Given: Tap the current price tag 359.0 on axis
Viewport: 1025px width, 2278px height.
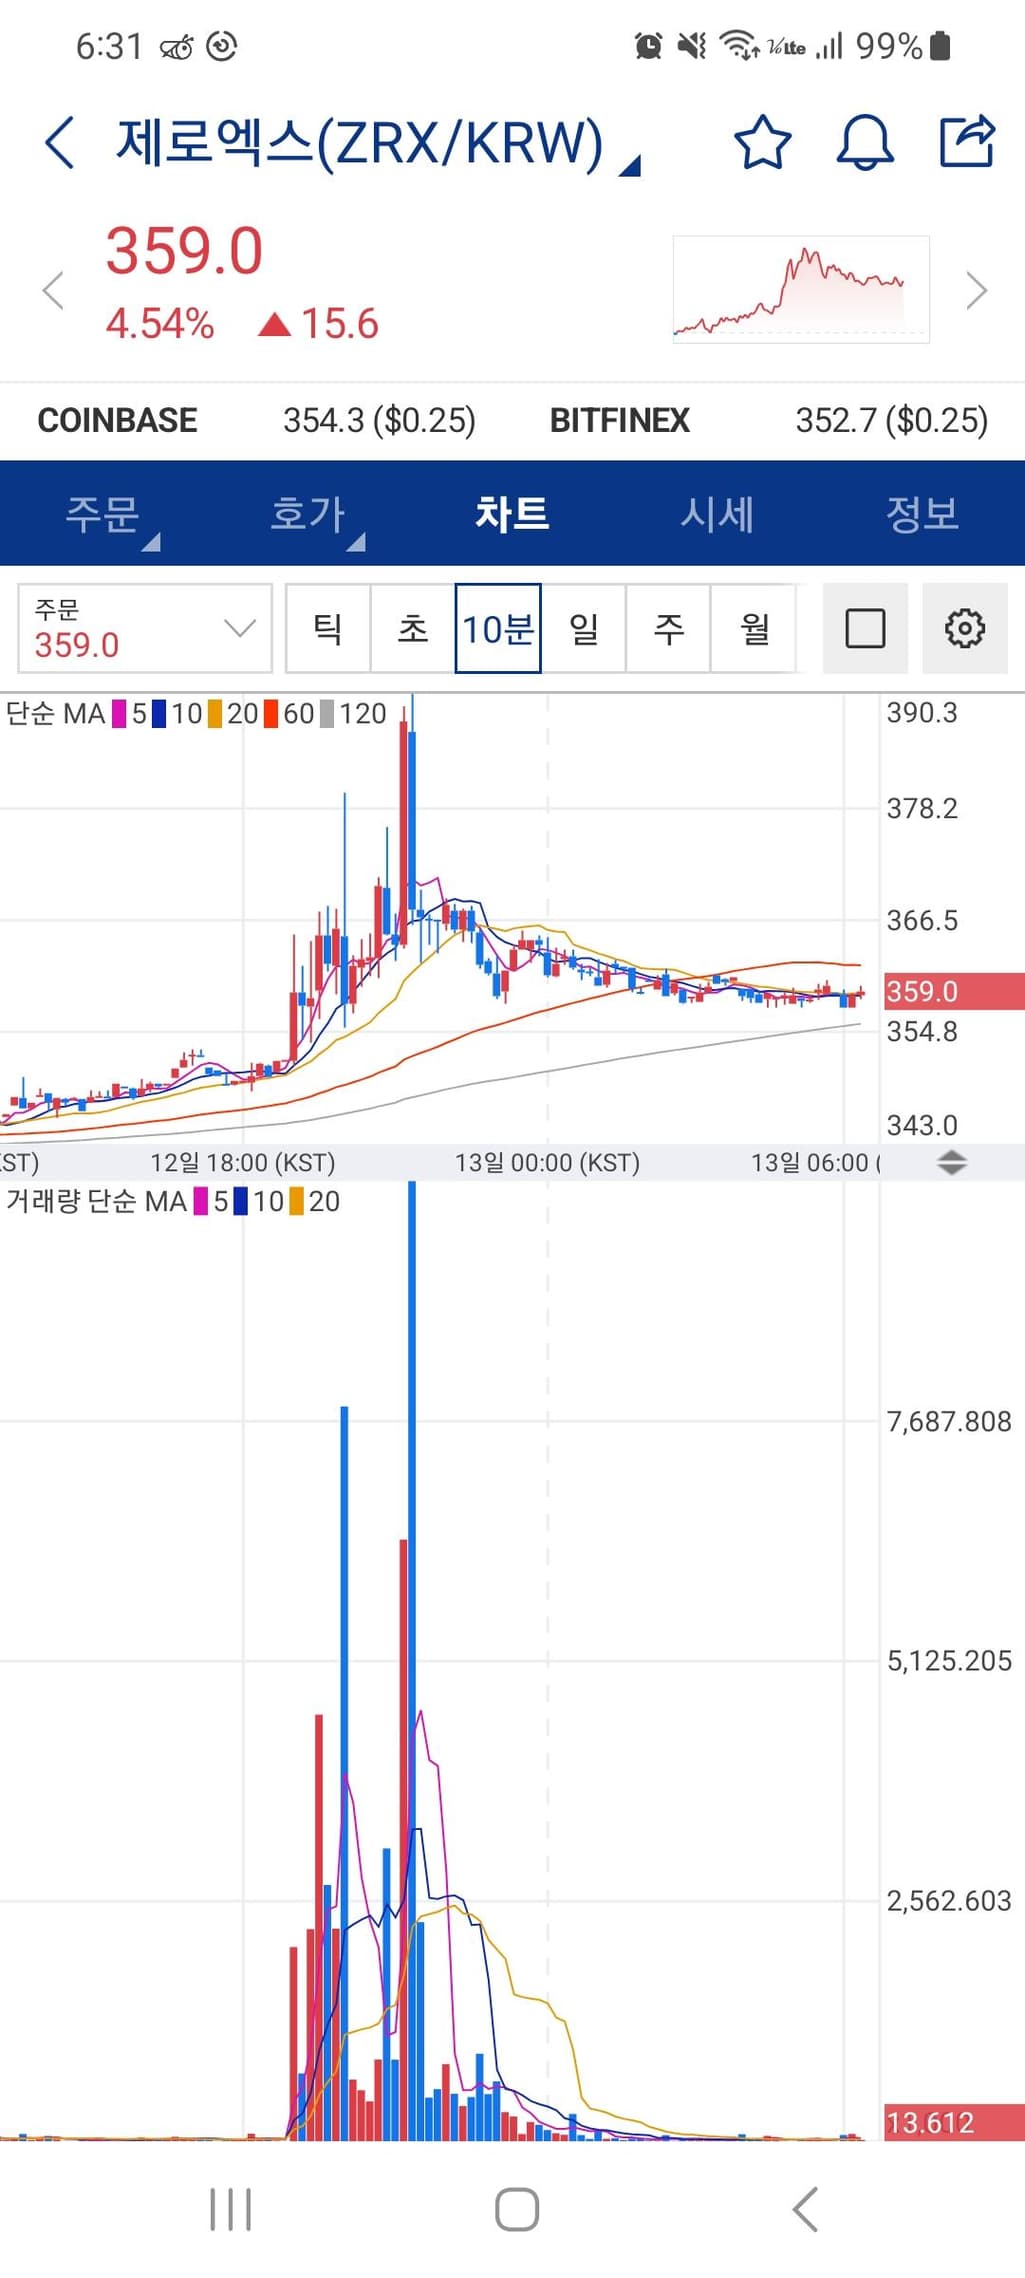Looking at the screenshot, I should click(954, 991).
